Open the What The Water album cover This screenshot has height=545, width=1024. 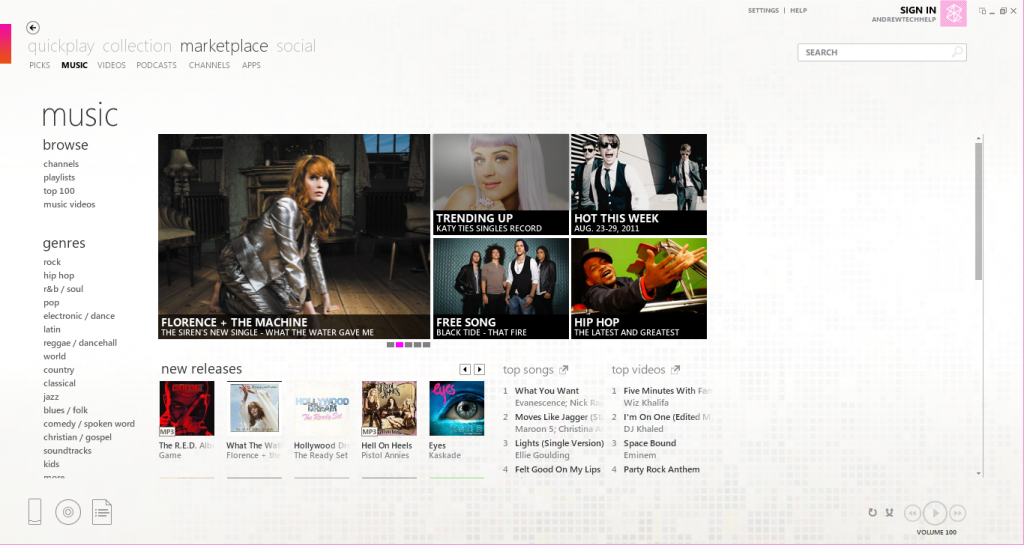tap(255, 409)
